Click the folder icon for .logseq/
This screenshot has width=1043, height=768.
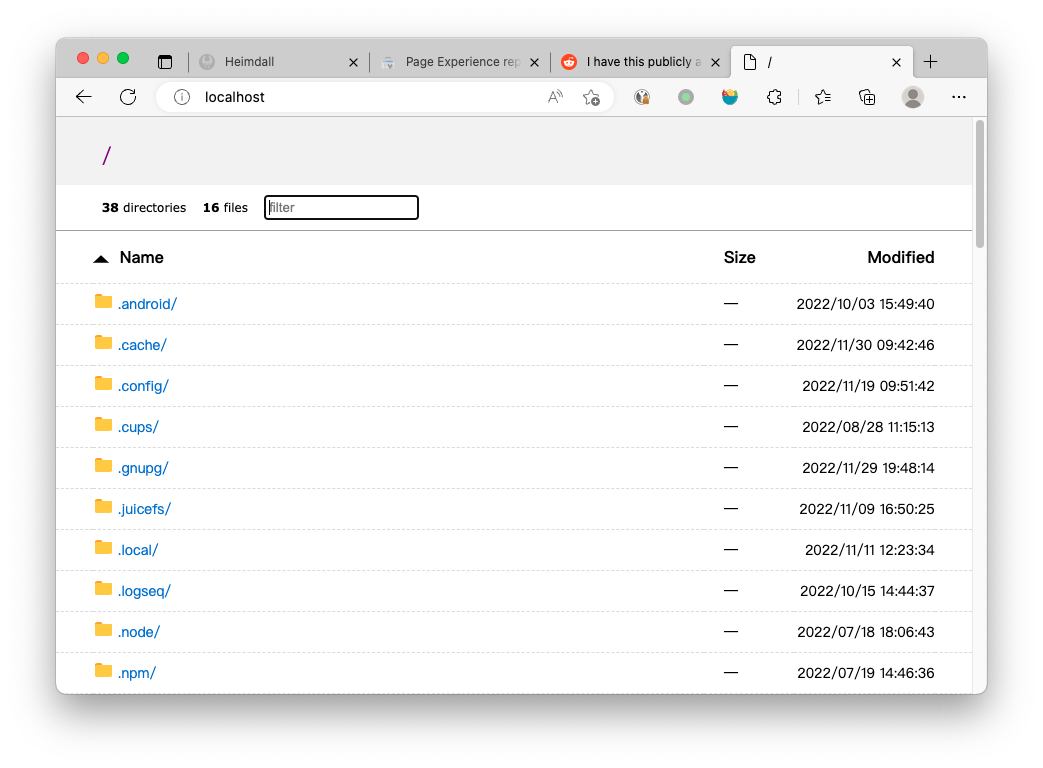point(103,589)
